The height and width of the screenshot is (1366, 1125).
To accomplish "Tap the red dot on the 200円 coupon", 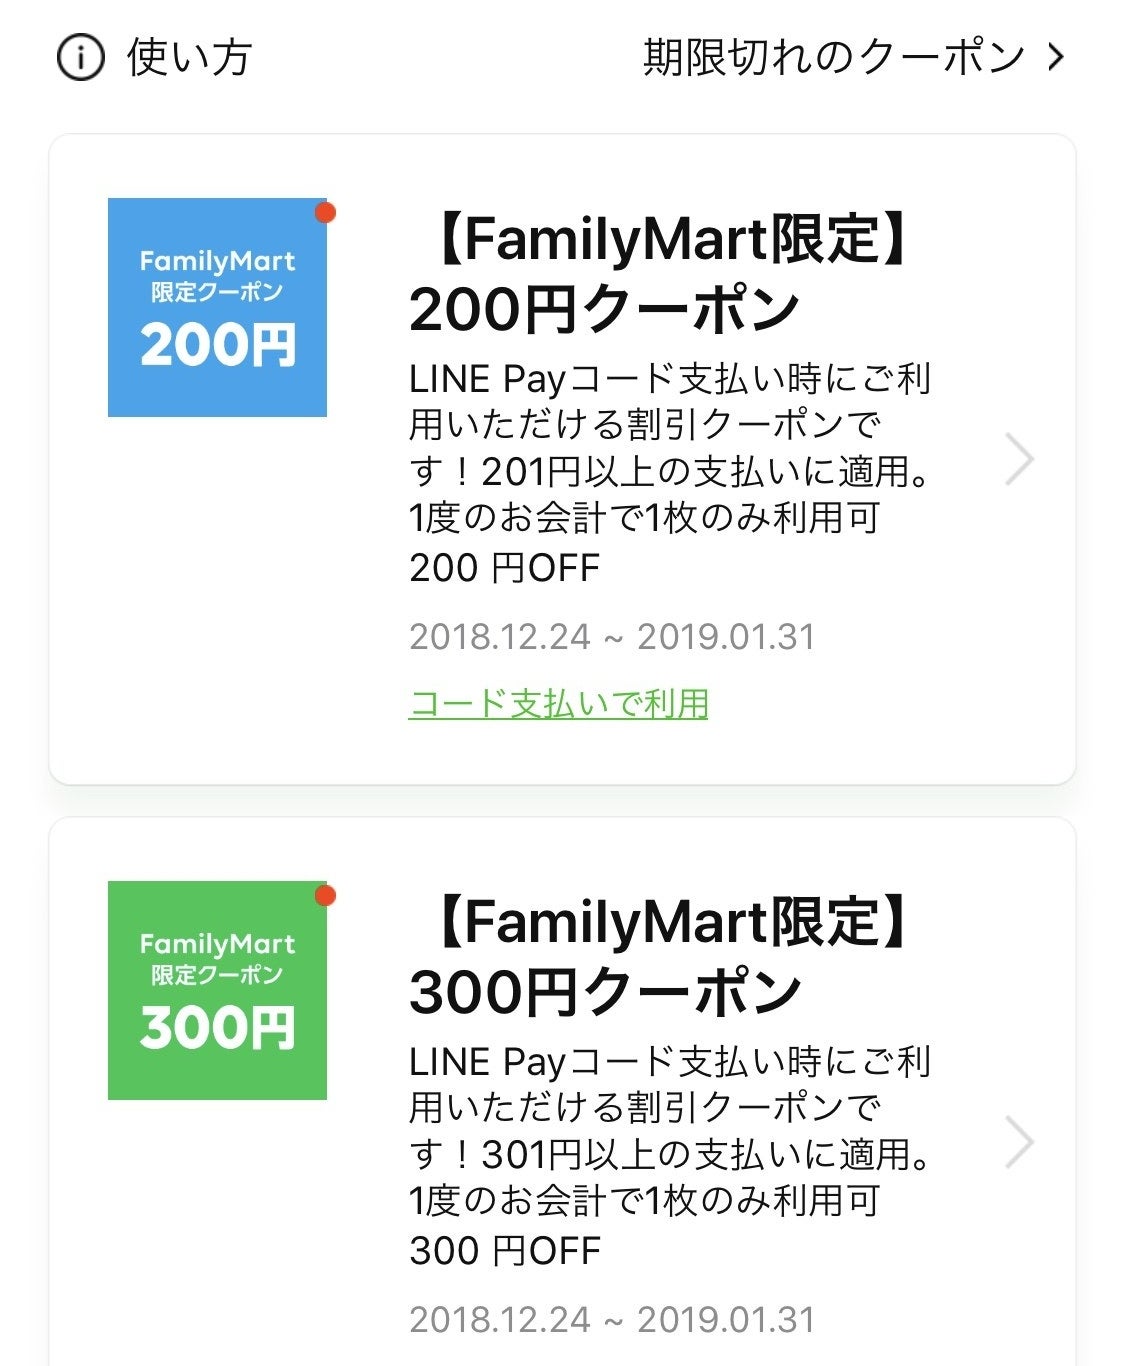I will coord(325,213).
